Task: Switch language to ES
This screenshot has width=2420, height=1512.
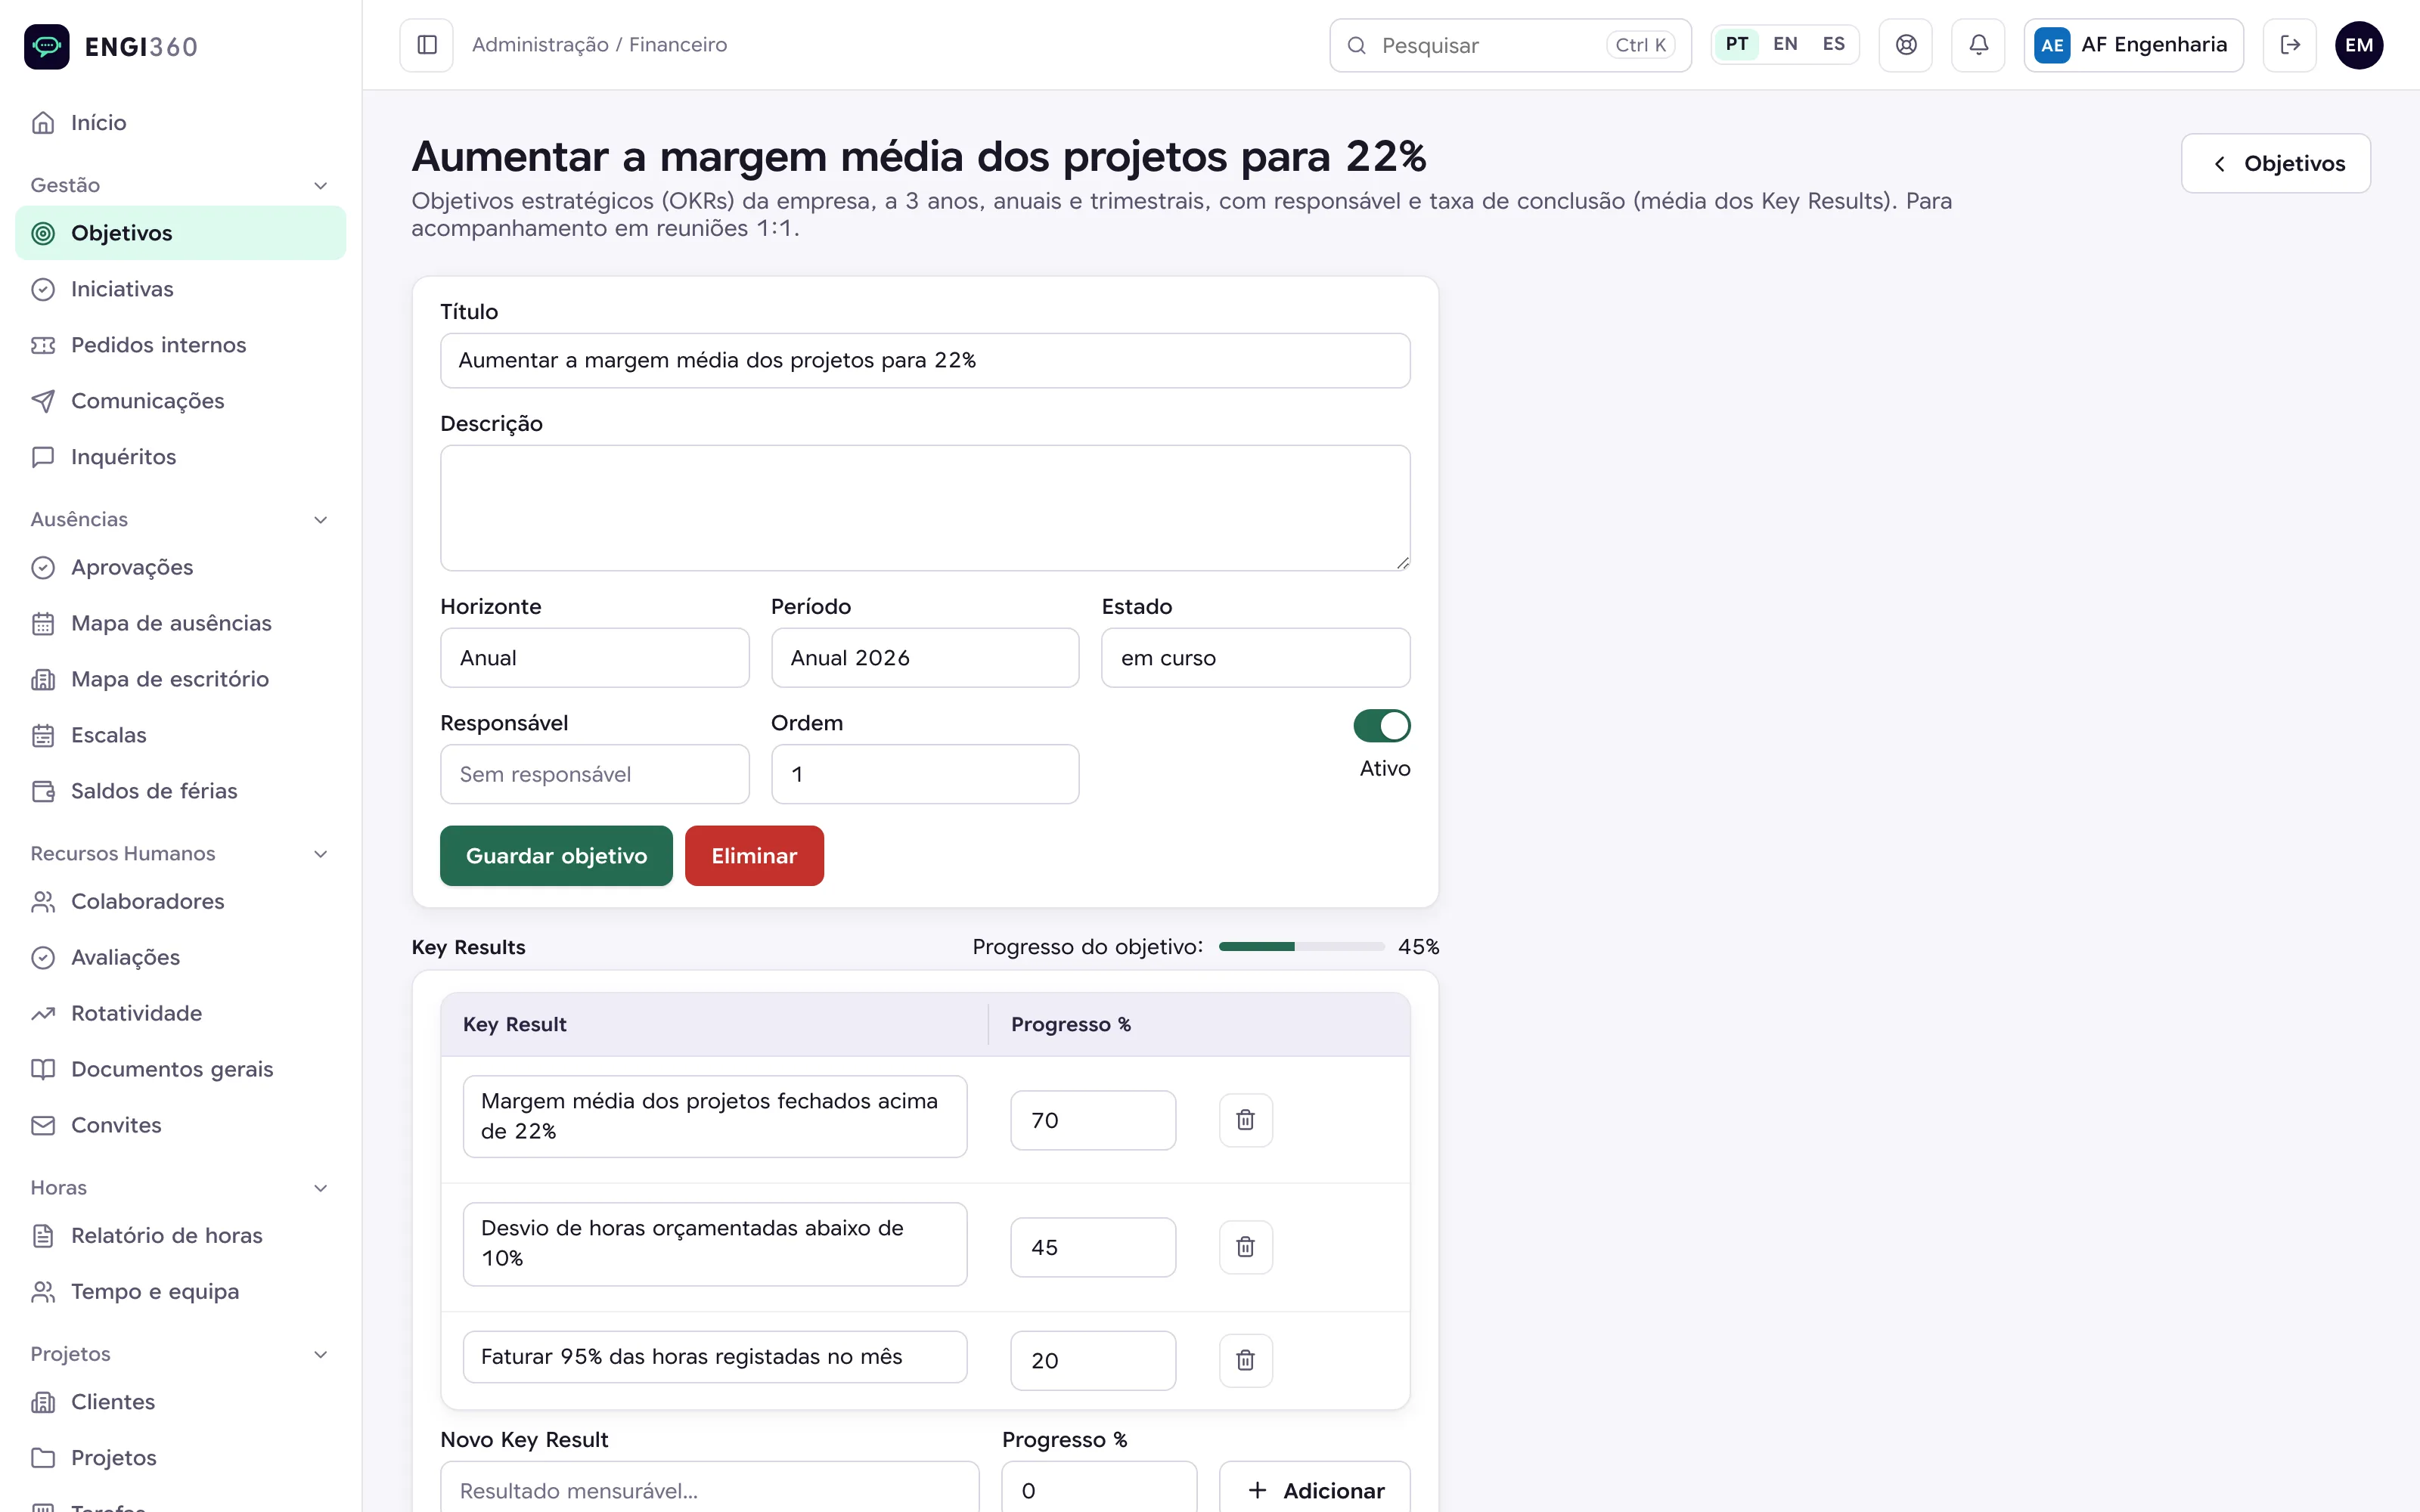Action: (x=1833, y=44)
